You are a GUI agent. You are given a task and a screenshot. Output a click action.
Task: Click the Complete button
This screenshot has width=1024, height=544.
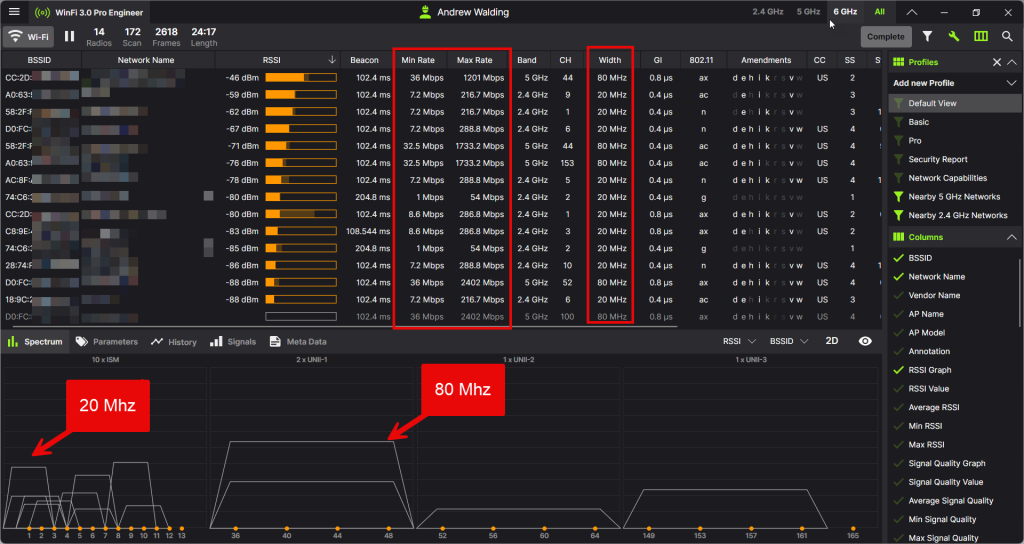885,37
